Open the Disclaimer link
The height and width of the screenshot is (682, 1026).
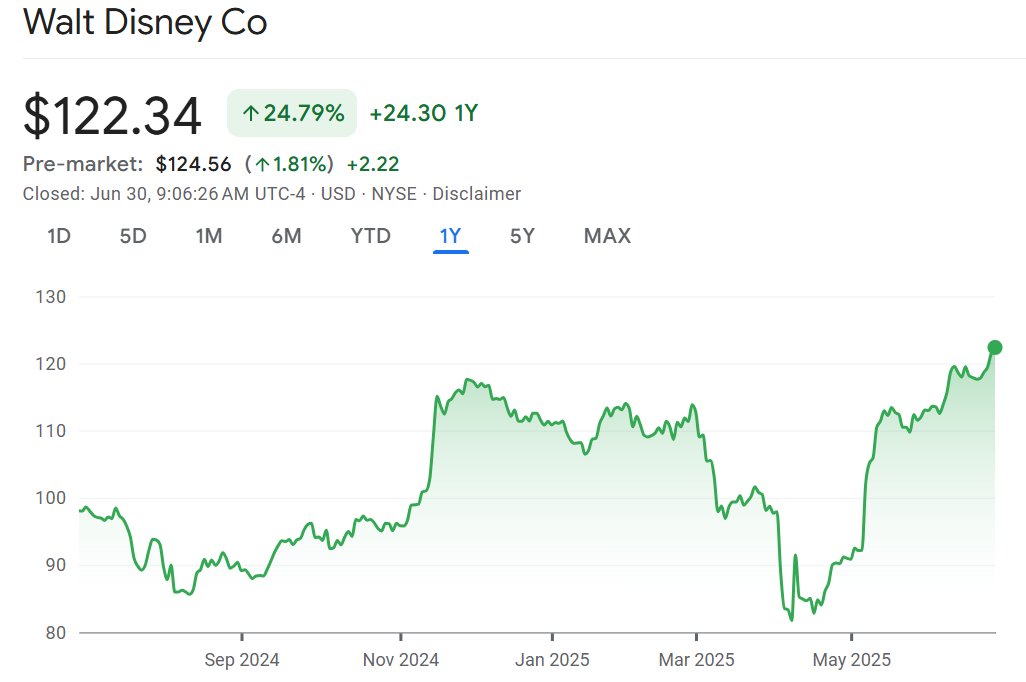click(477, 194)
